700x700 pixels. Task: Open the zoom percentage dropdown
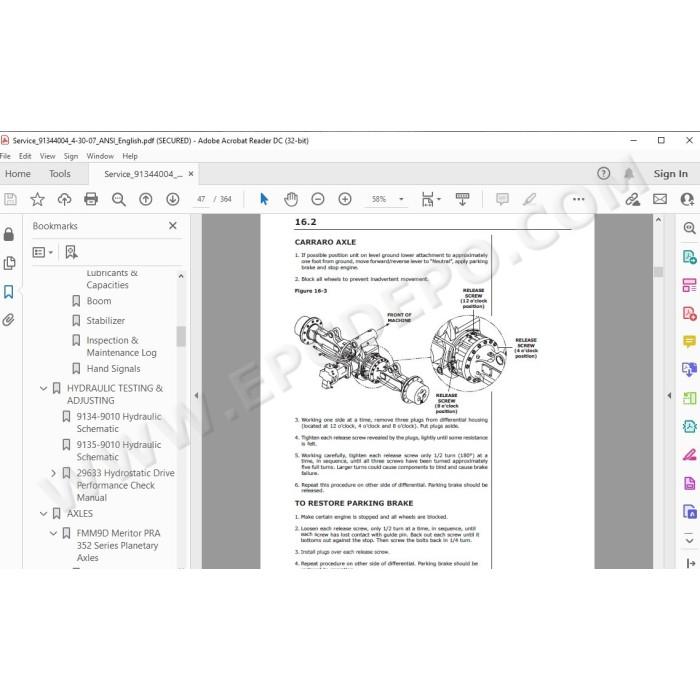401,199
